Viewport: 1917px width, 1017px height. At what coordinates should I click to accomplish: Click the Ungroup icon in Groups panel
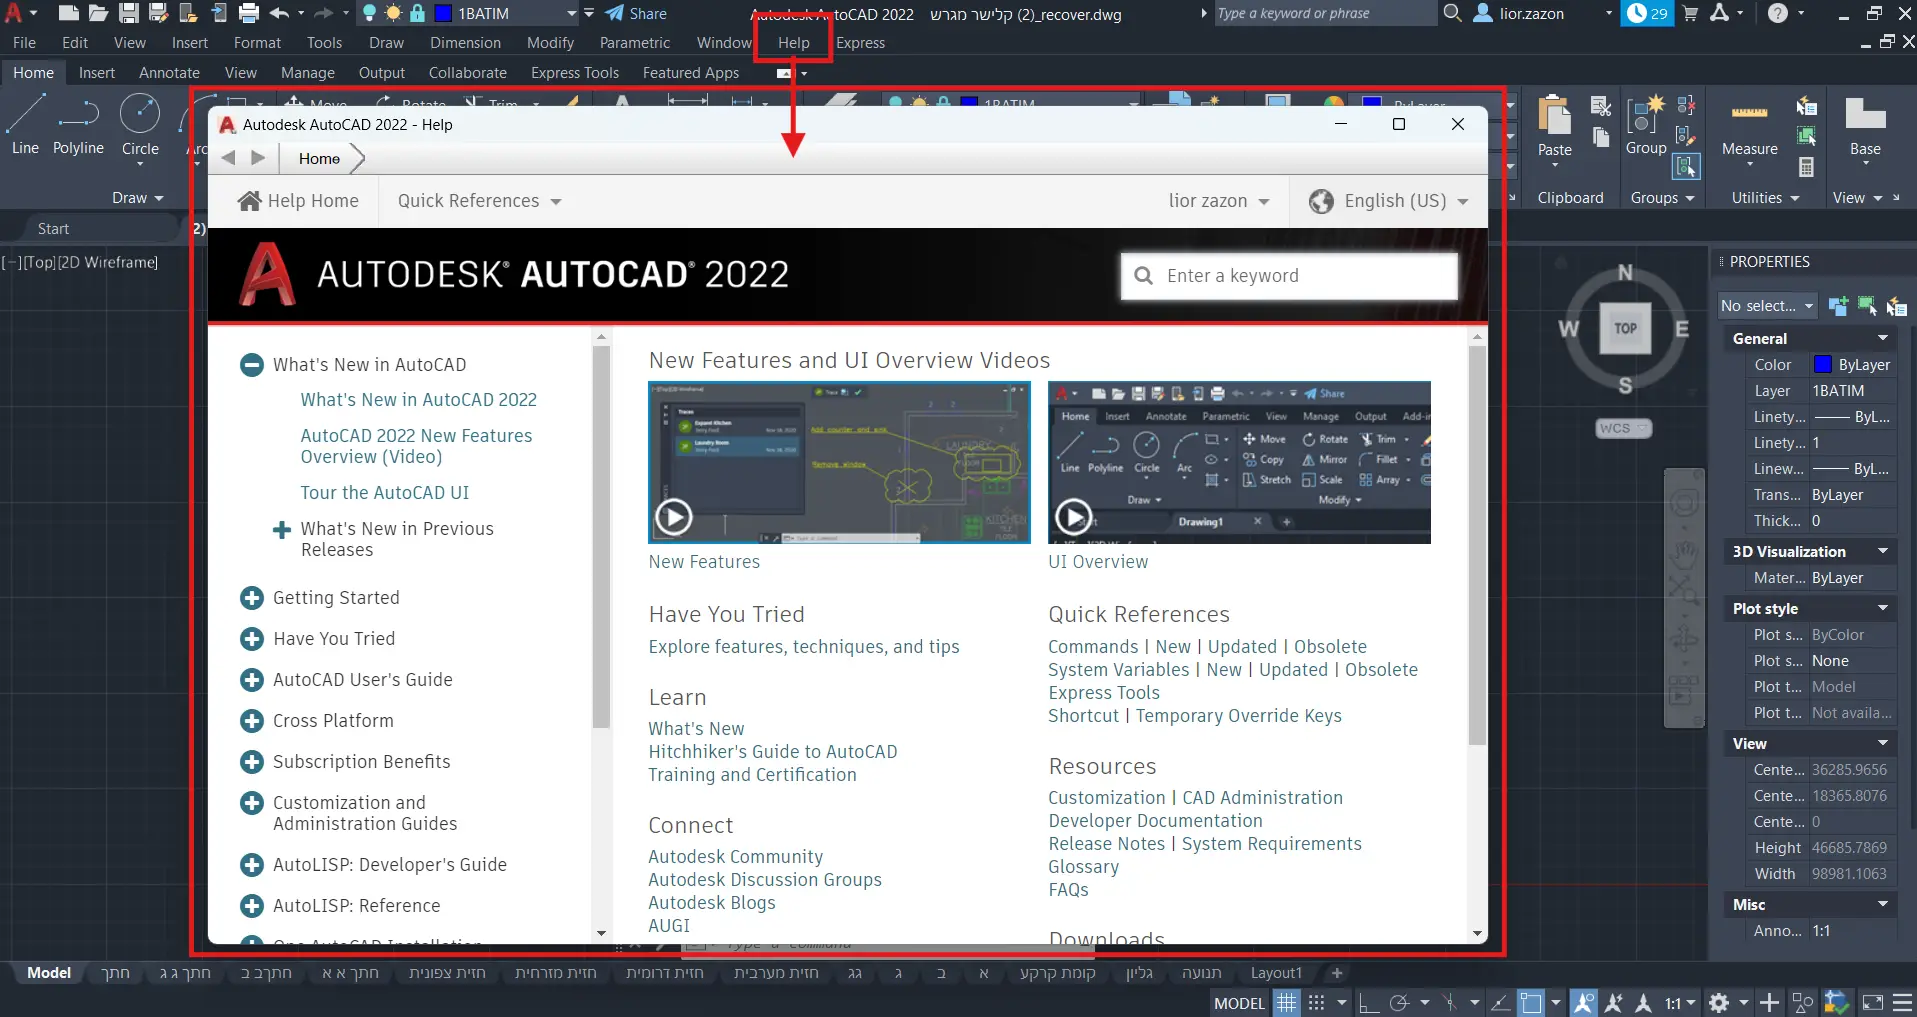pyautogui.click(x=1686, y=105)
